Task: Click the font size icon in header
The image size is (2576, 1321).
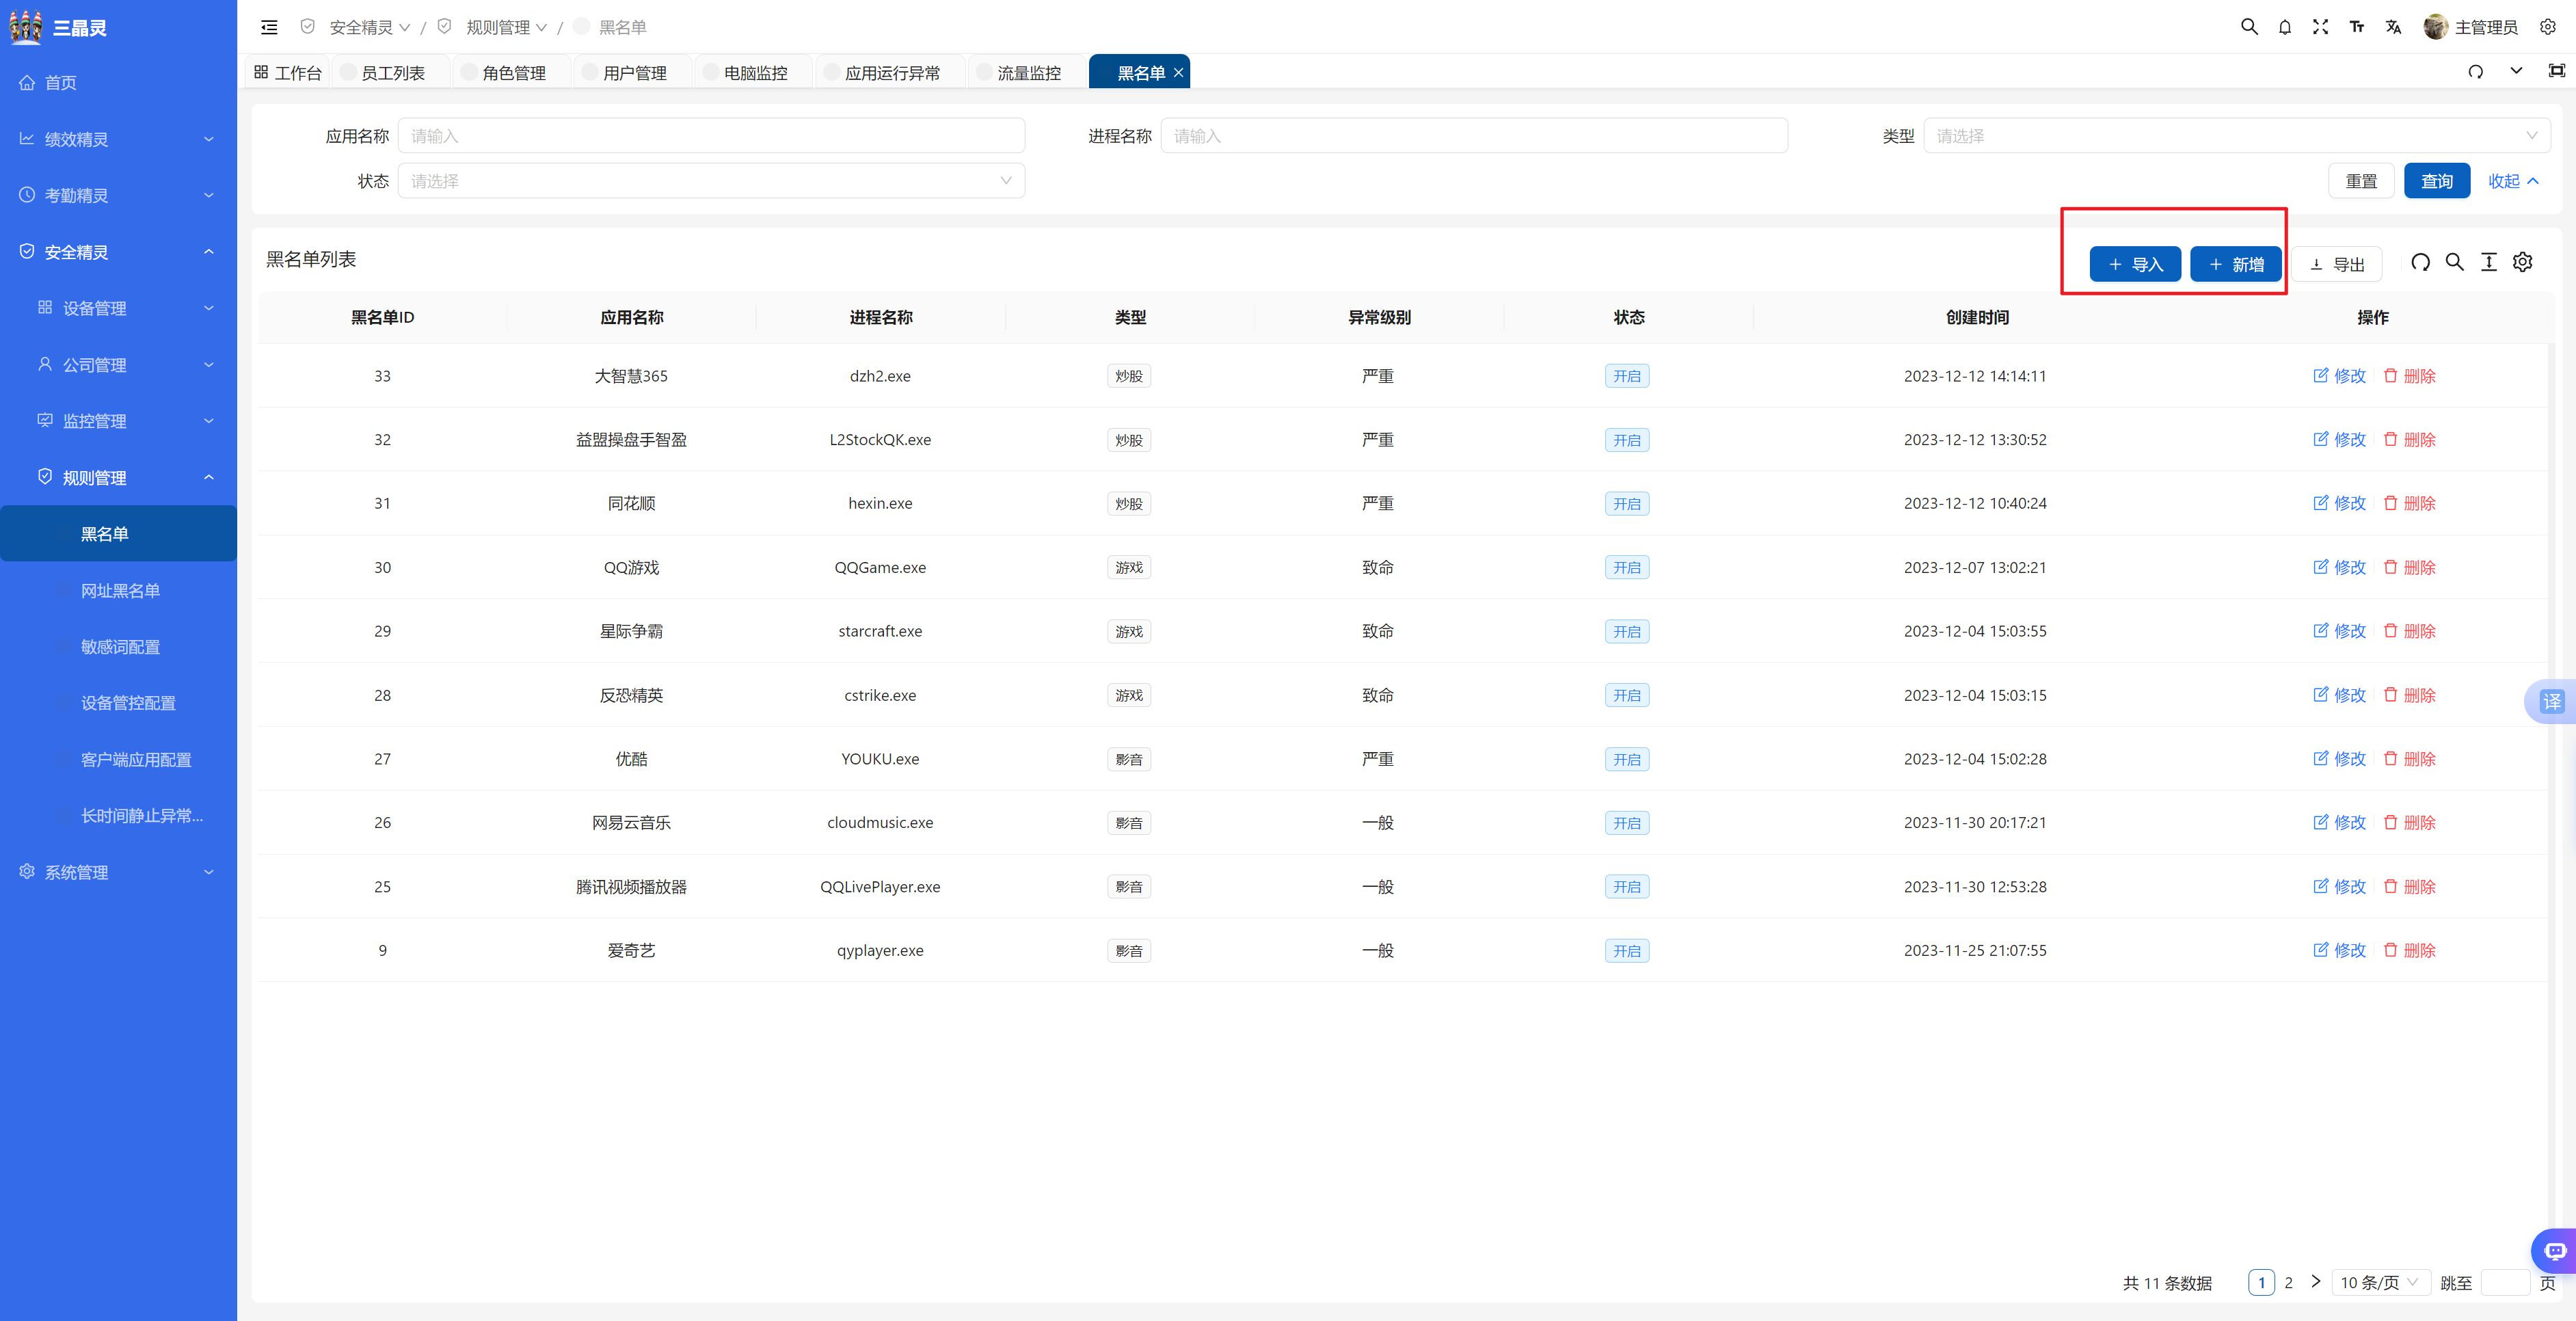Action: point(2357,27)
